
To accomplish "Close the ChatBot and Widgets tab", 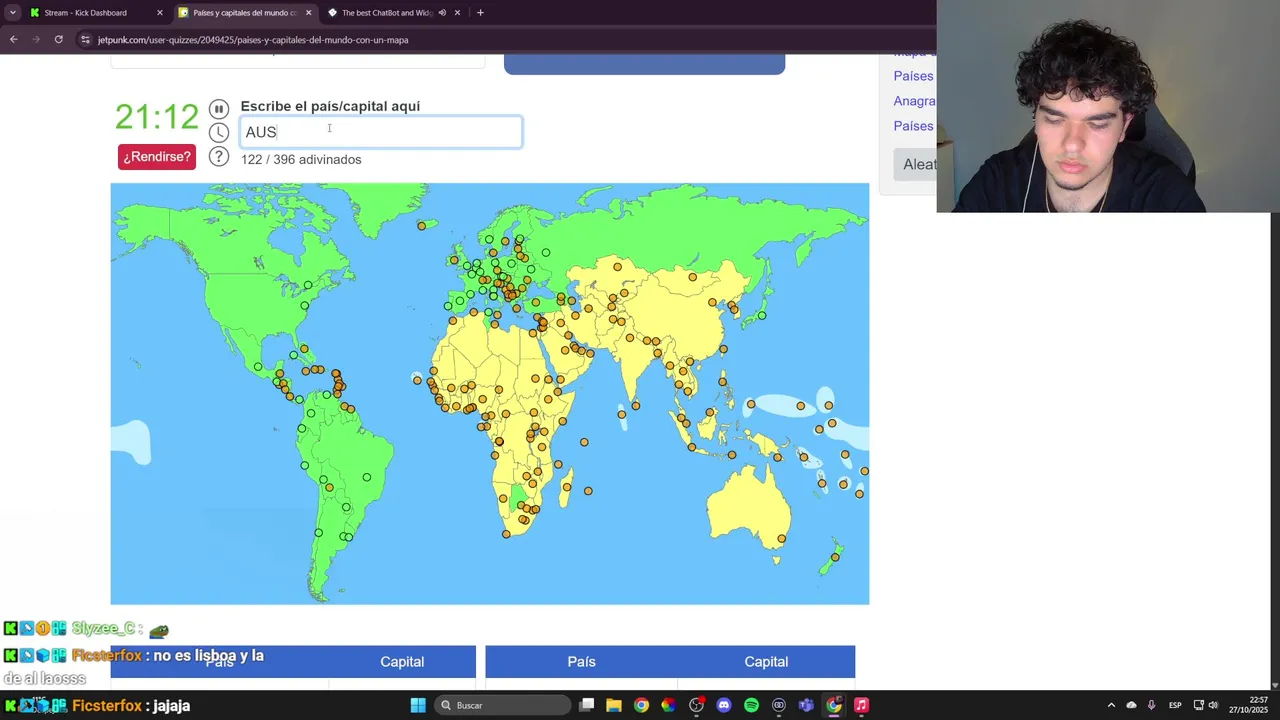I will tap(457, 13).
